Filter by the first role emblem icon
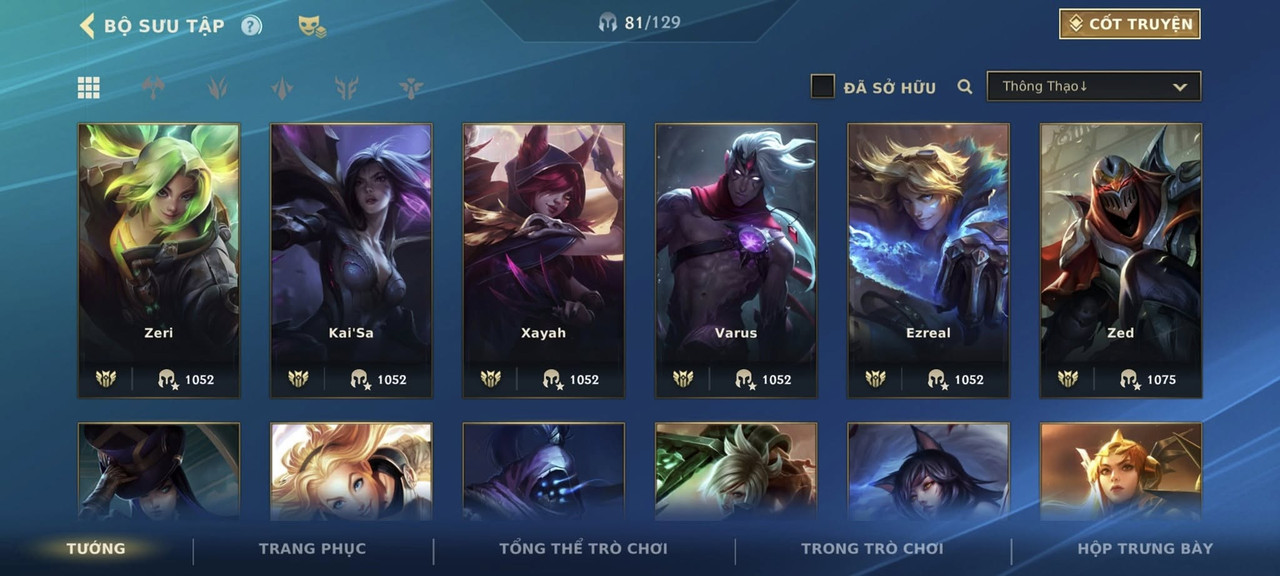Viewport: 1280px width, 576px height. [152, 88]
